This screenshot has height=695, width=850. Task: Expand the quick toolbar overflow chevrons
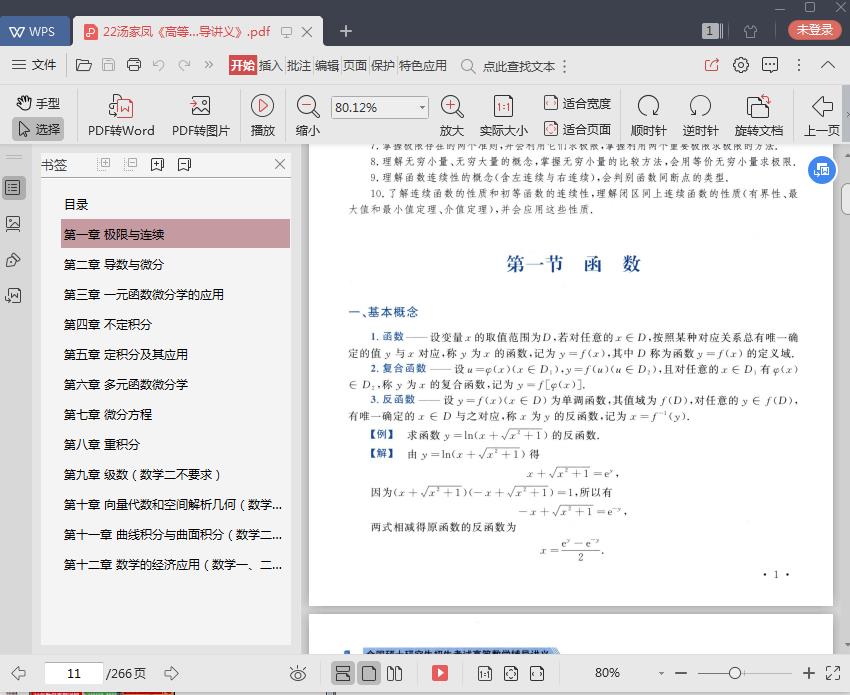pyautogui.click(x=209, y=65)
